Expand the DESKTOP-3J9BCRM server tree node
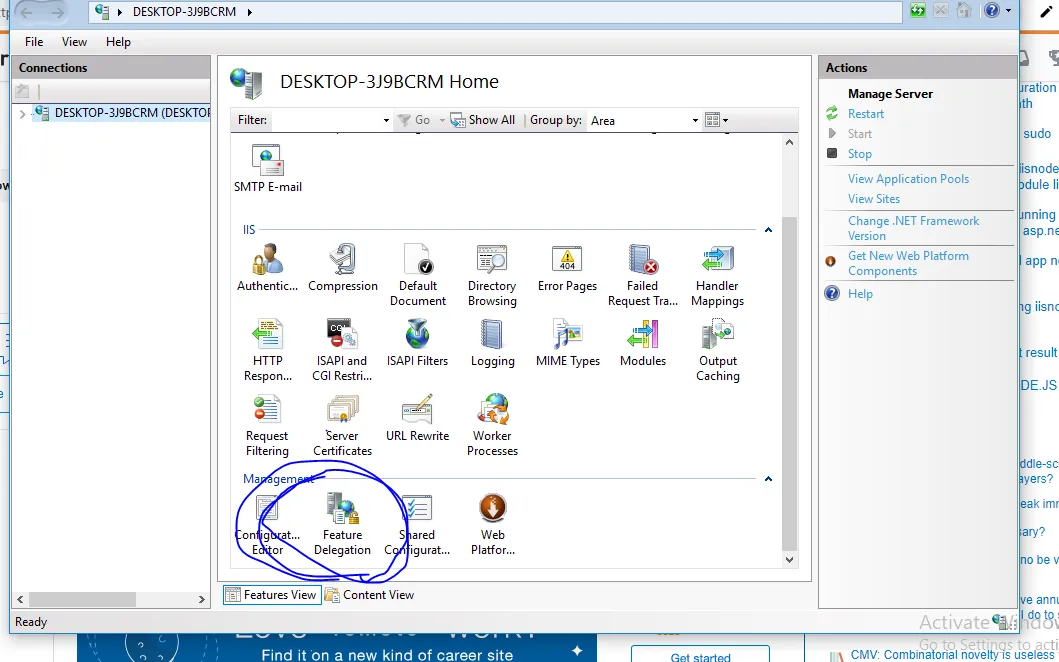This screenshot has height=662, width=1059. click(22, 113)
